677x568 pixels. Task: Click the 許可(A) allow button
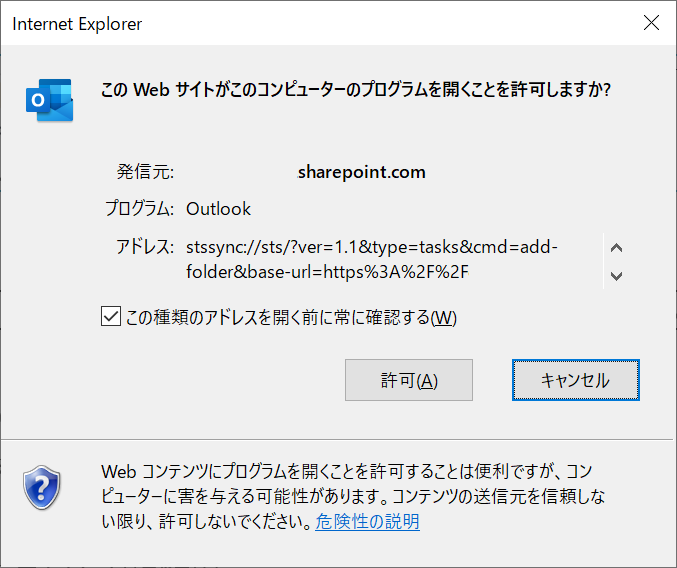(408, 380)
